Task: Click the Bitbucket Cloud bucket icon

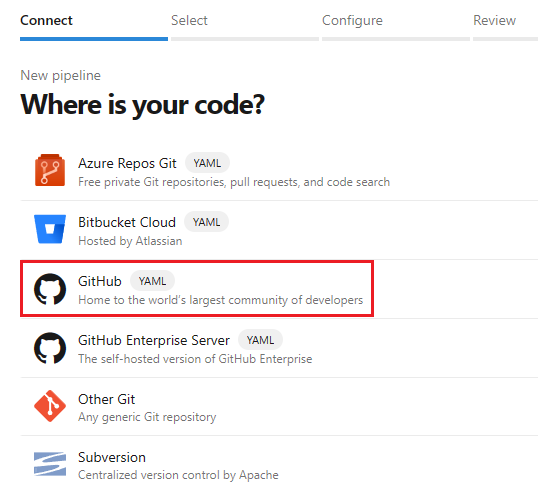Action: 50,229
